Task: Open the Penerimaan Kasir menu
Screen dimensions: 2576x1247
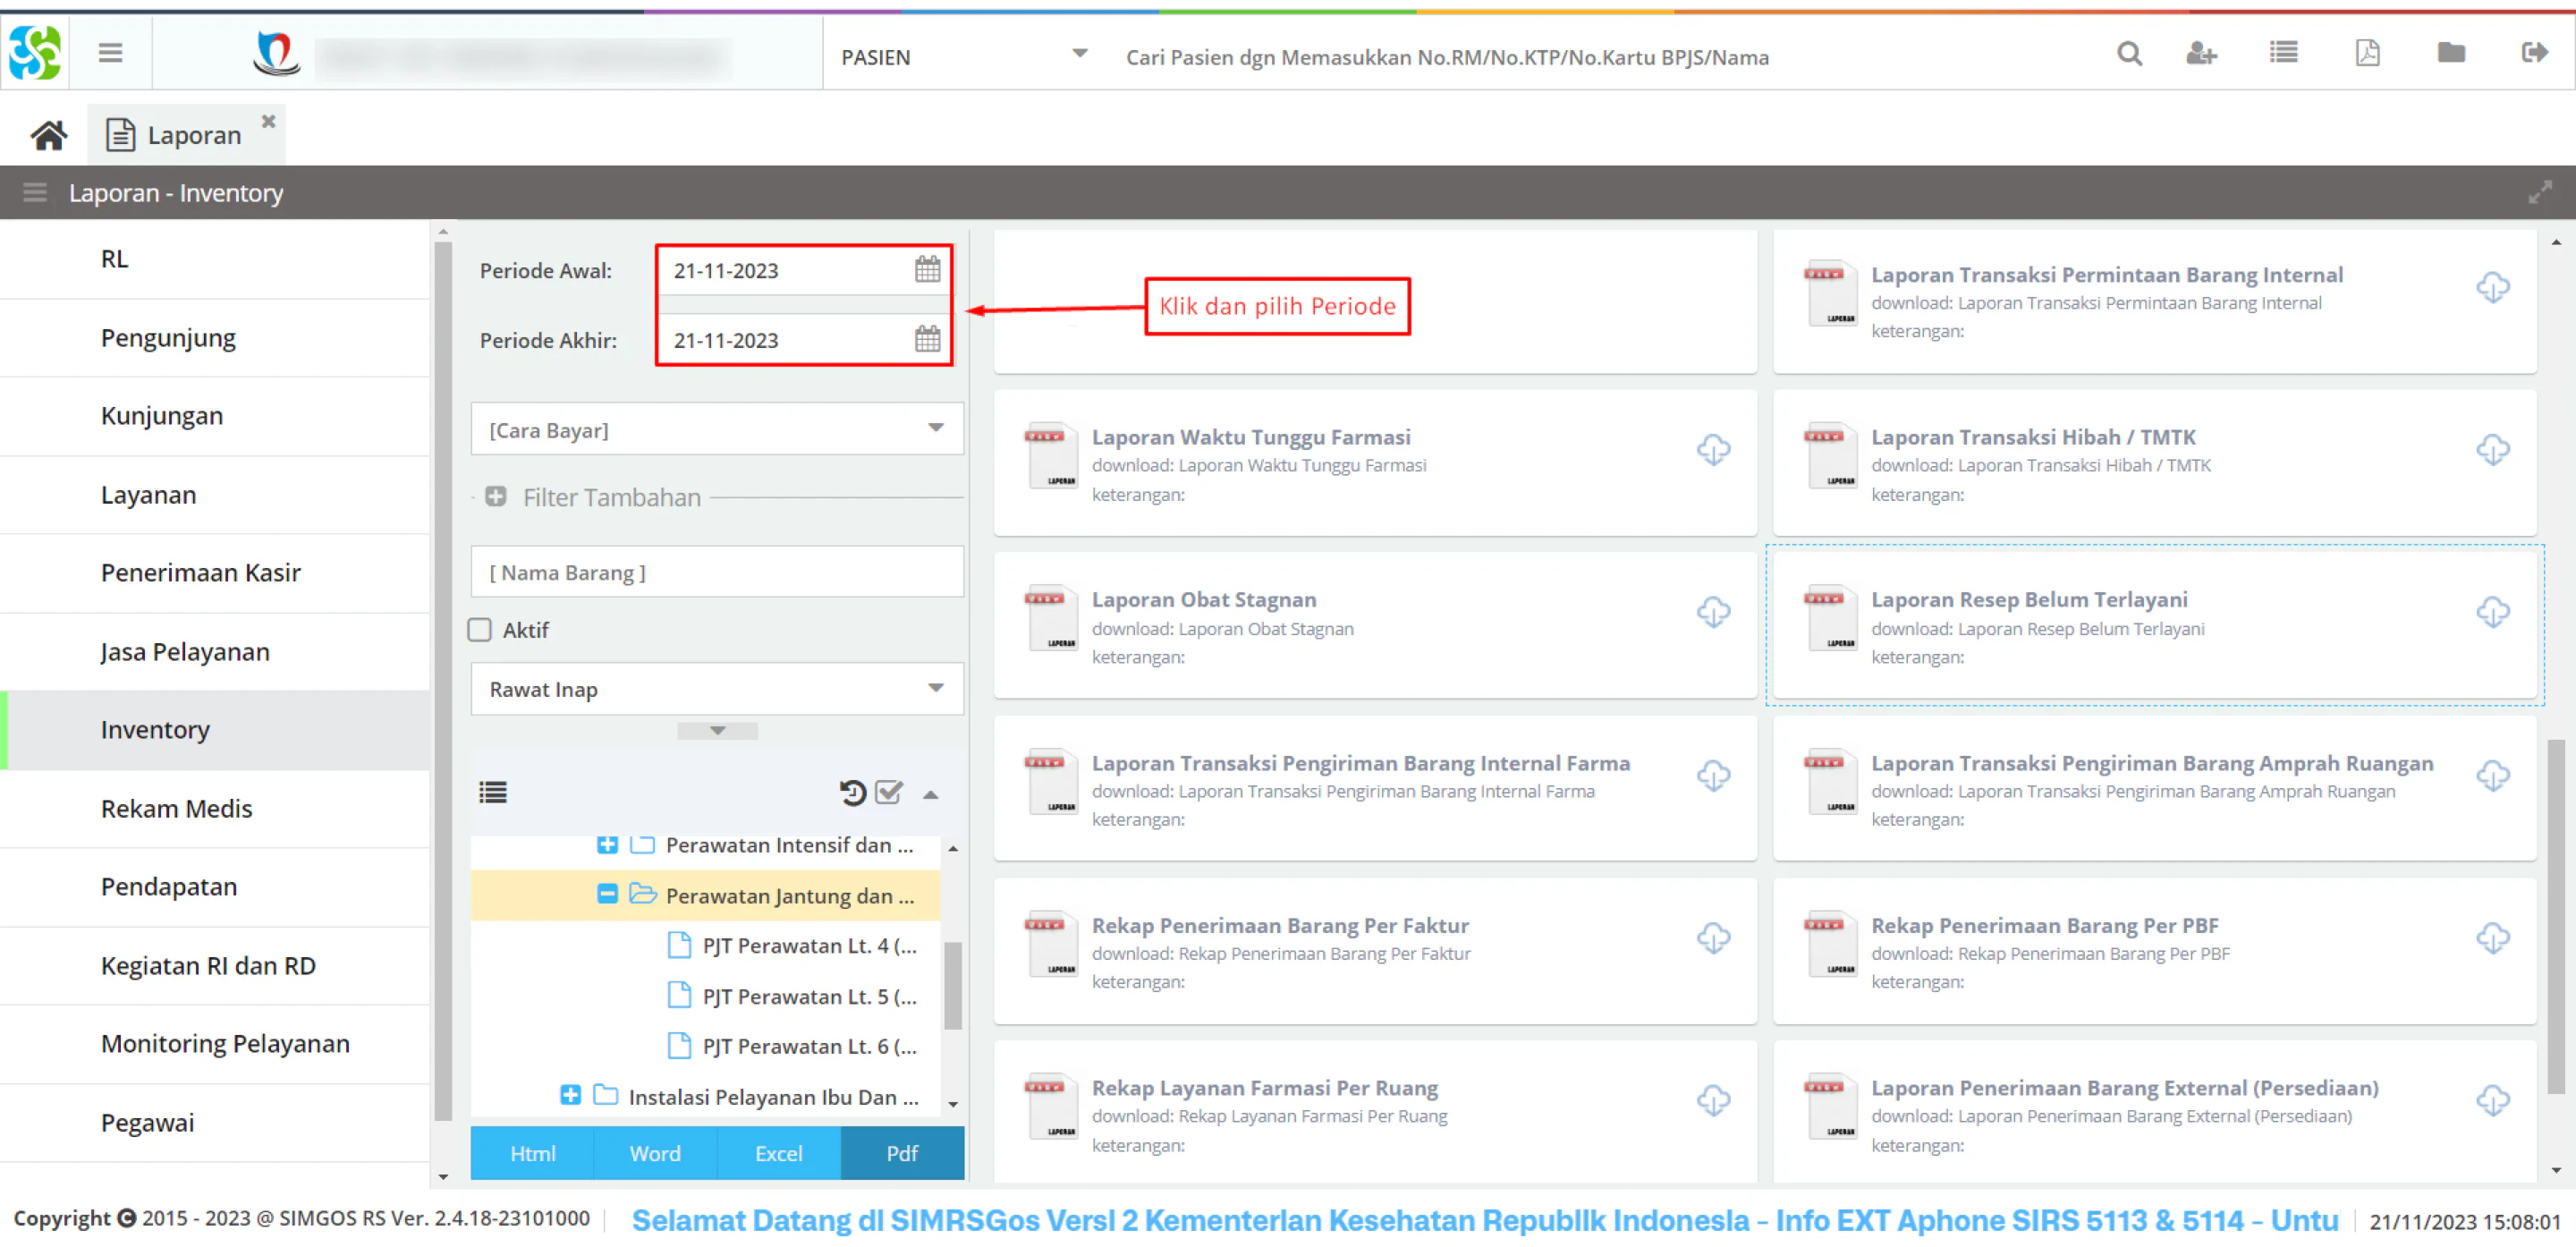Action: pos(215,573)
